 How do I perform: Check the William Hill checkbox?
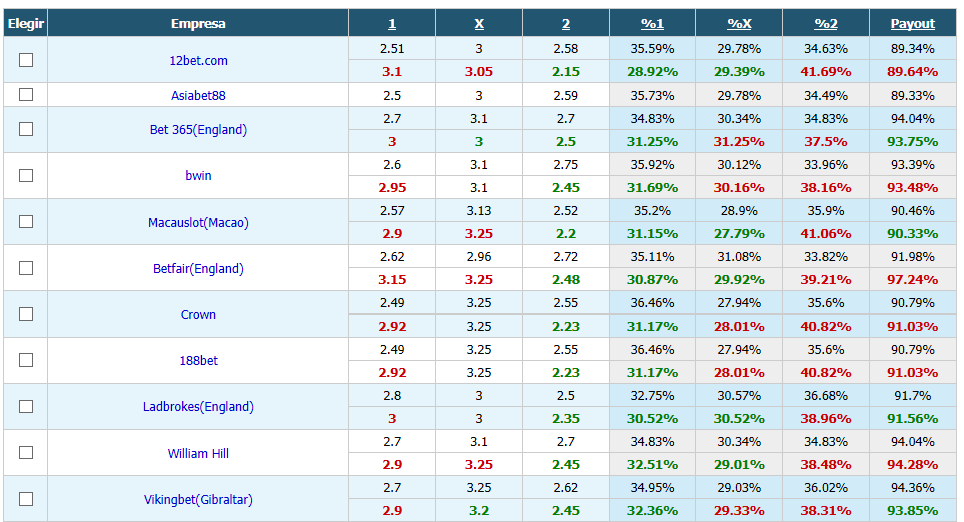[26, 453]
